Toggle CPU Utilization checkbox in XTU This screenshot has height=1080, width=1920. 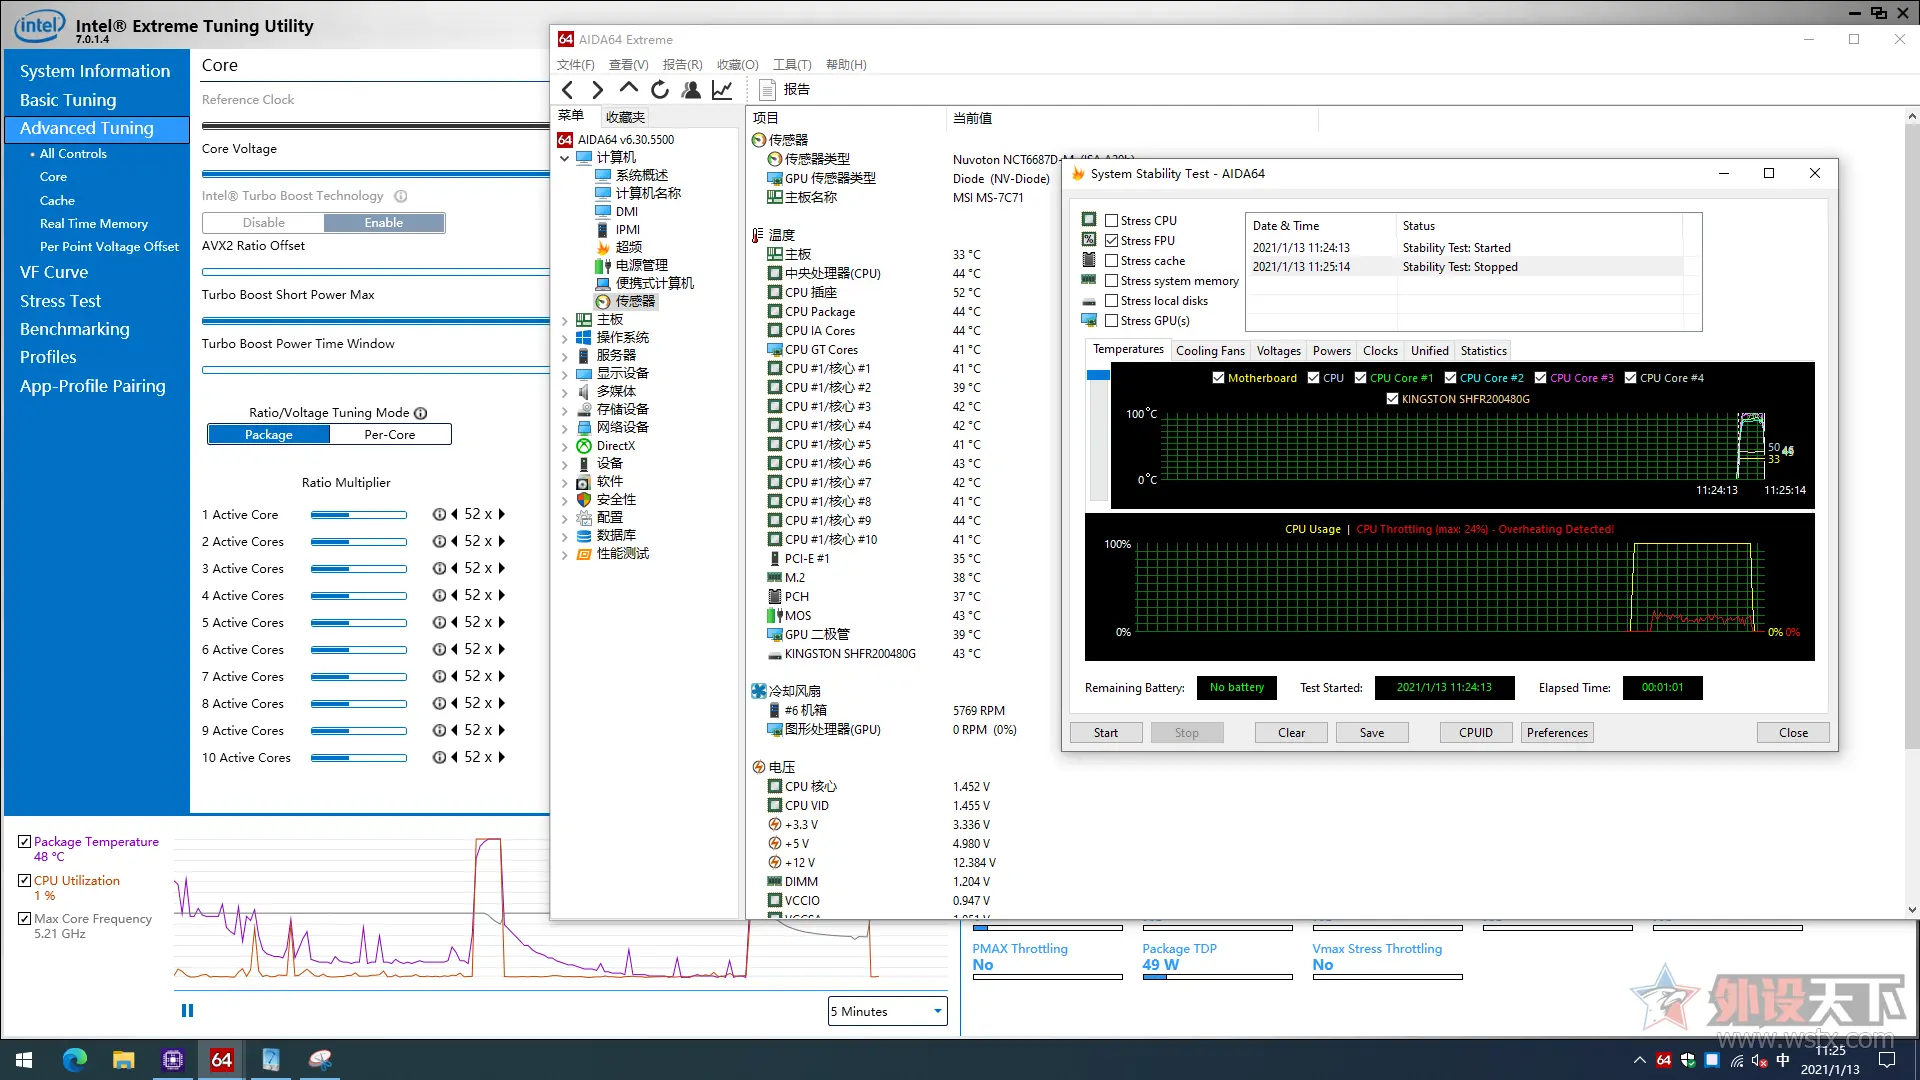pyautogui.click(x=24, y=881)
